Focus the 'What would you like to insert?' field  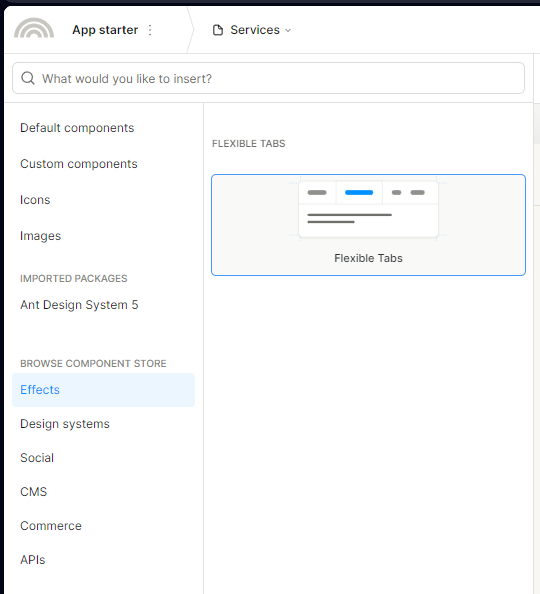pos(268,78)
